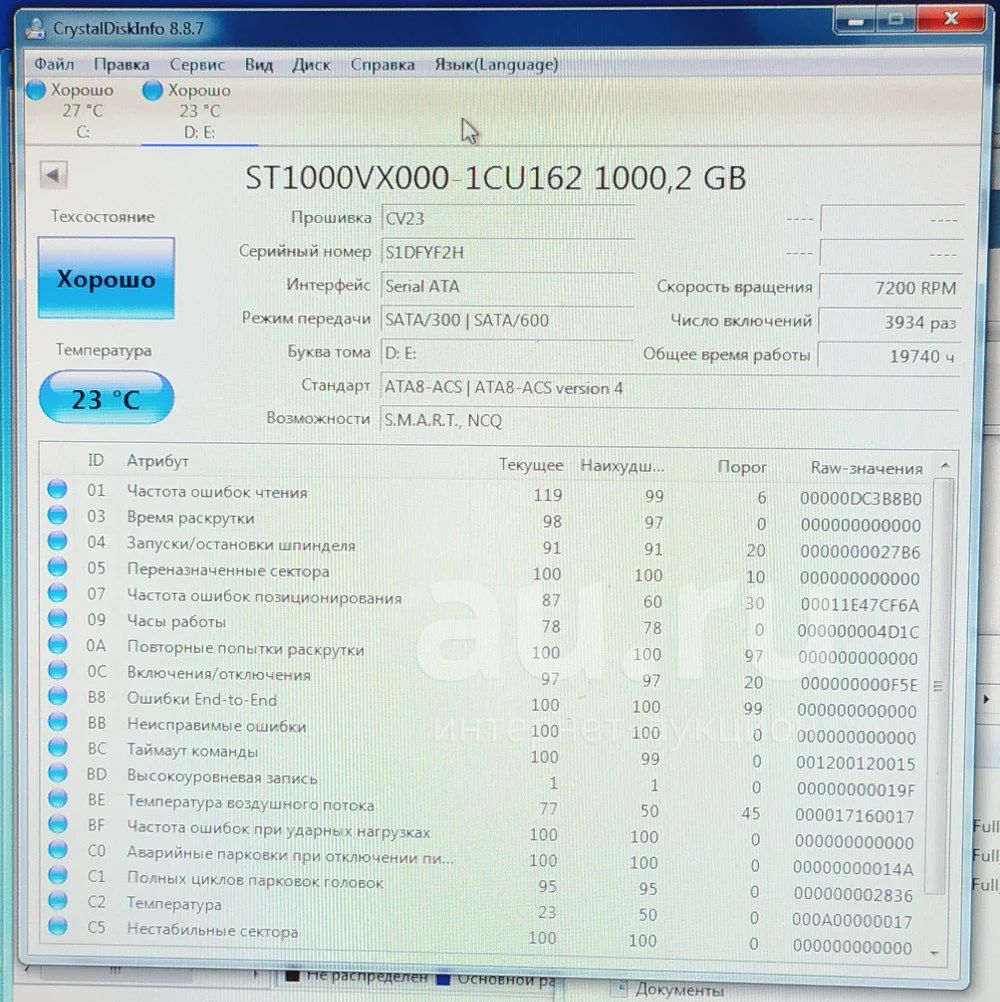1000x1002 pixels.
Task: Click status icon for attribute C0
Action: click(x=58, y=849)
